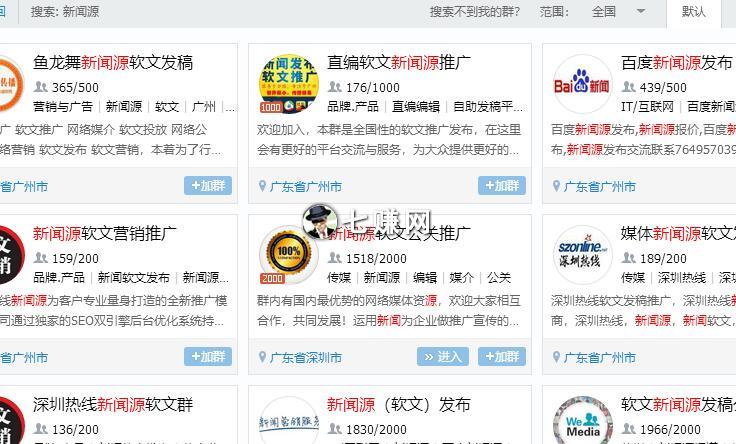Click members icon beside 1518/2000
The width and height of the screenshot is (736, 444).
[x=335, y=258]
